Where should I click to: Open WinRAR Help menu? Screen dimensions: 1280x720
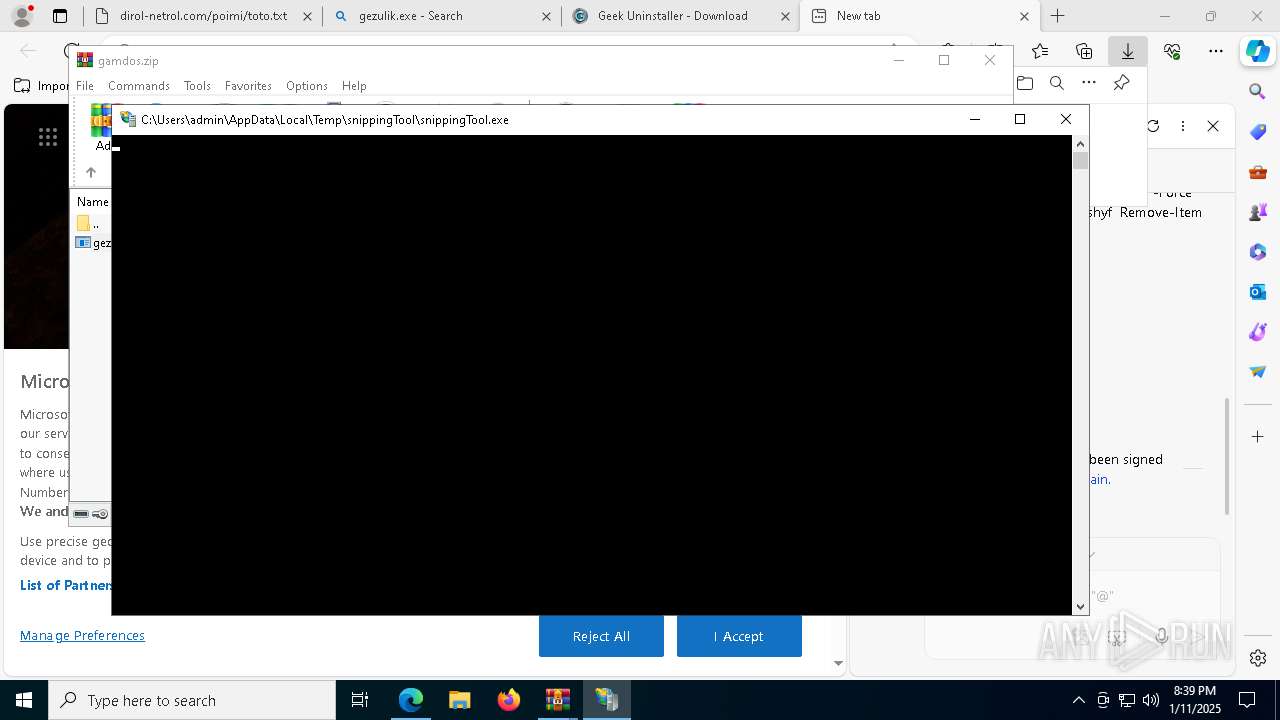point(354,86)
